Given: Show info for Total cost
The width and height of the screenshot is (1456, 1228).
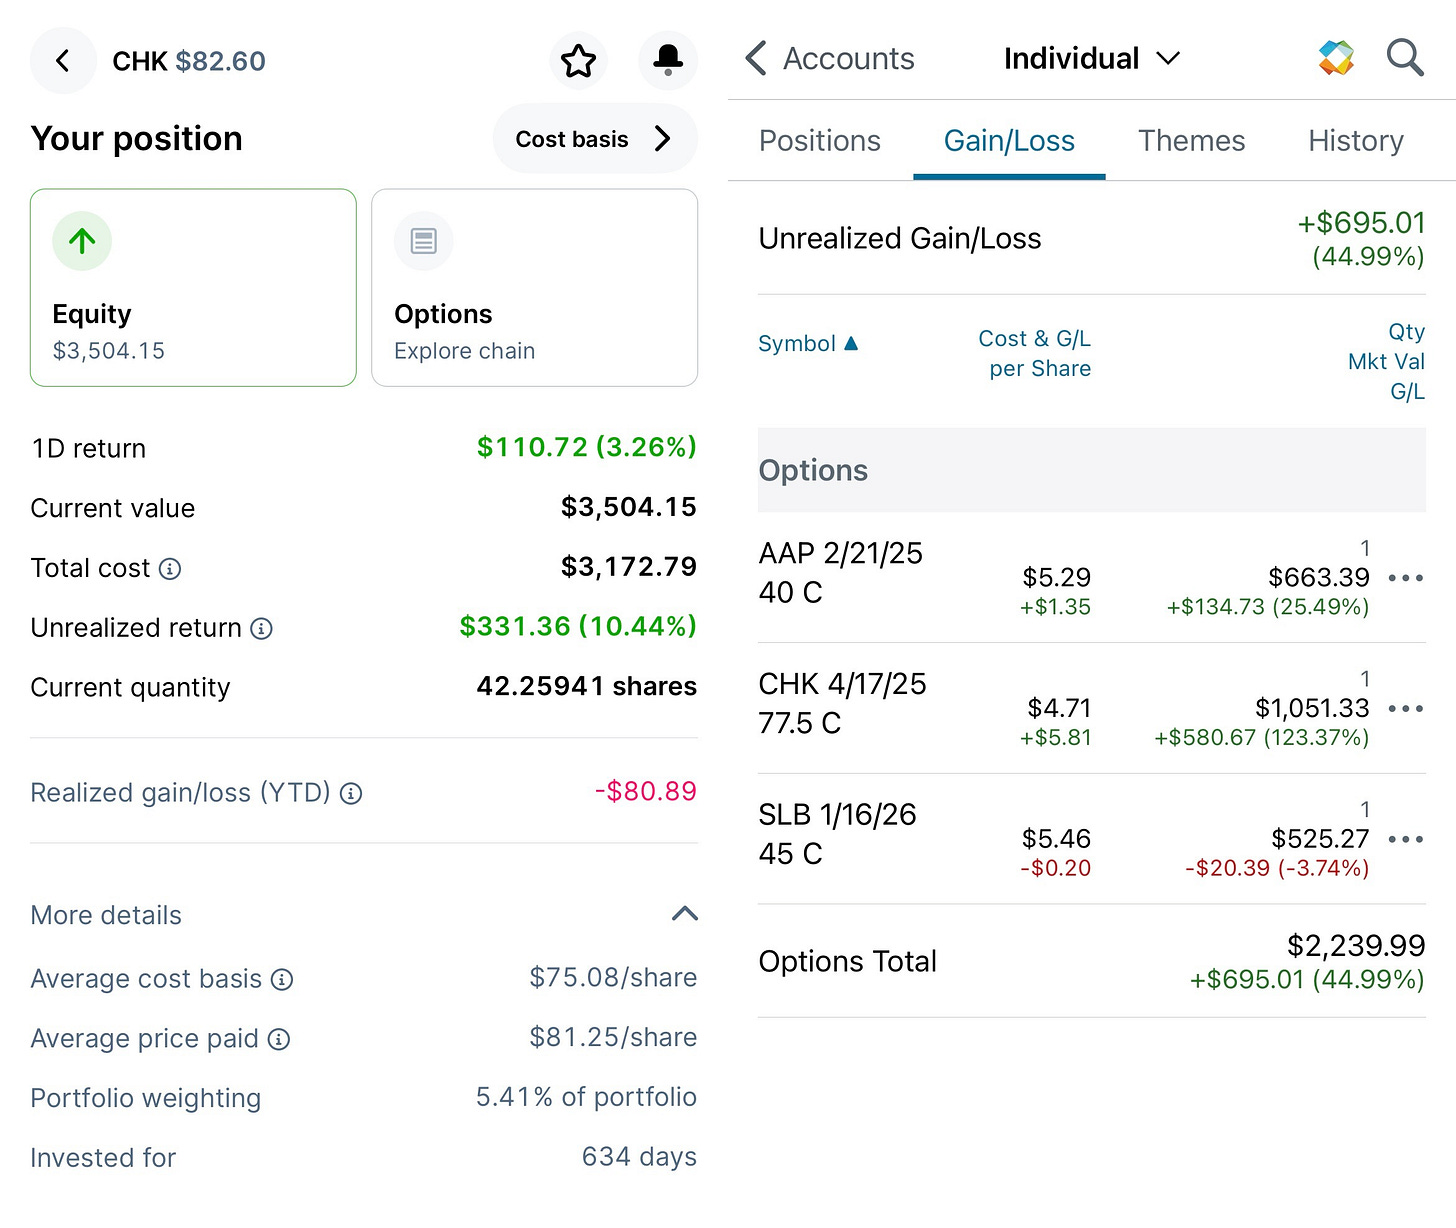Looking at the screenshot, I should (171, 569).
